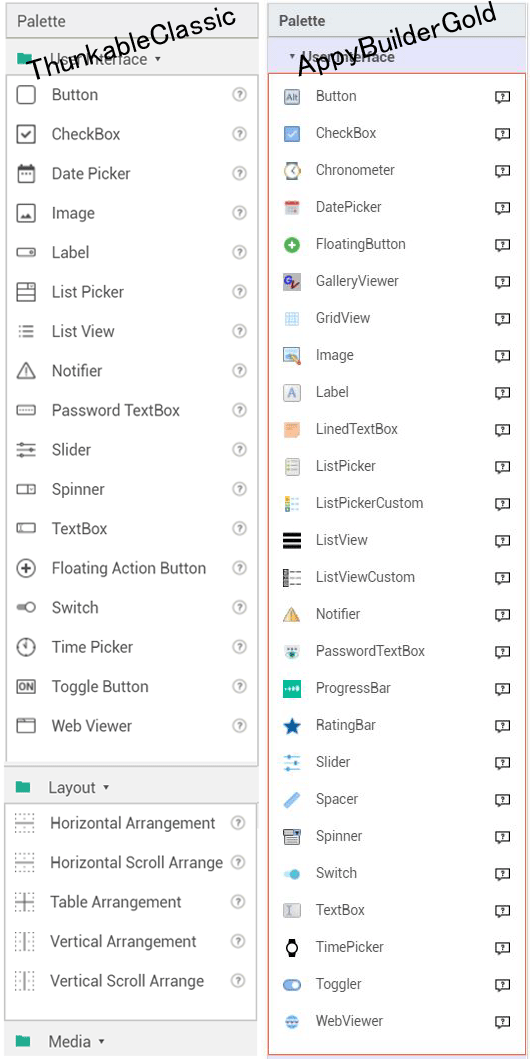Pick the Toggler icon in AppyBuilder palette

pos(292,985)
